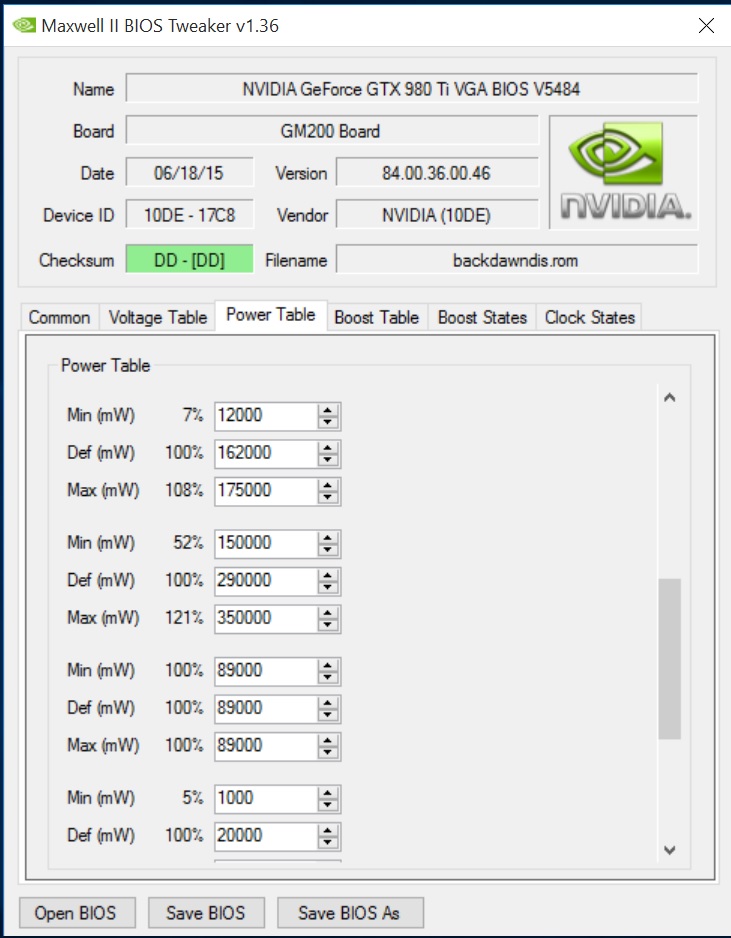Click up arrow on Def 89000 field
Image resolution: width=731 pixels, height=938 pixels.
tap(328, 703)
